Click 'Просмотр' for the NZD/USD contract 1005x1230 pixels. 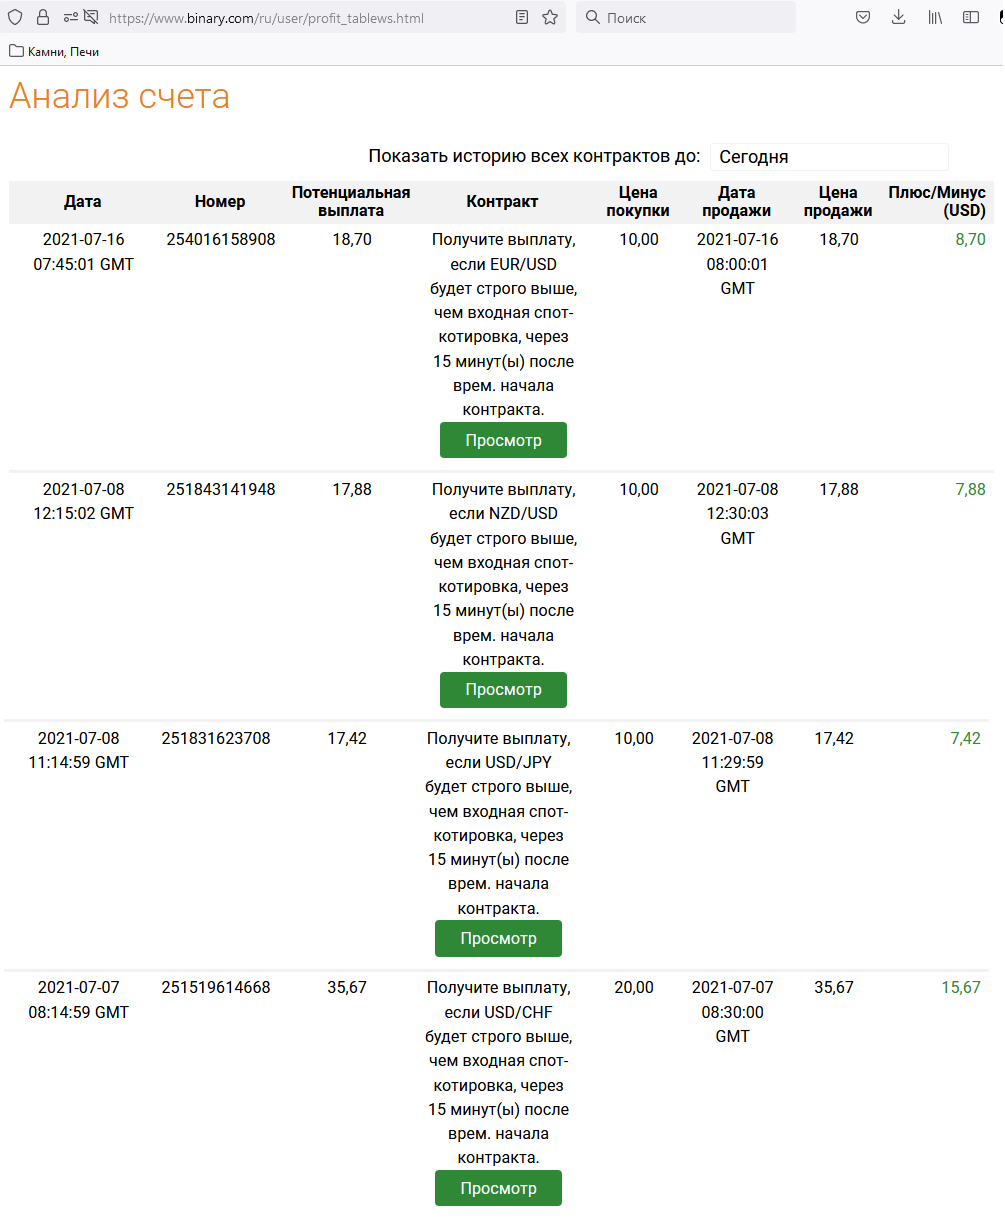pyautogui.click(x=503, y=690)
